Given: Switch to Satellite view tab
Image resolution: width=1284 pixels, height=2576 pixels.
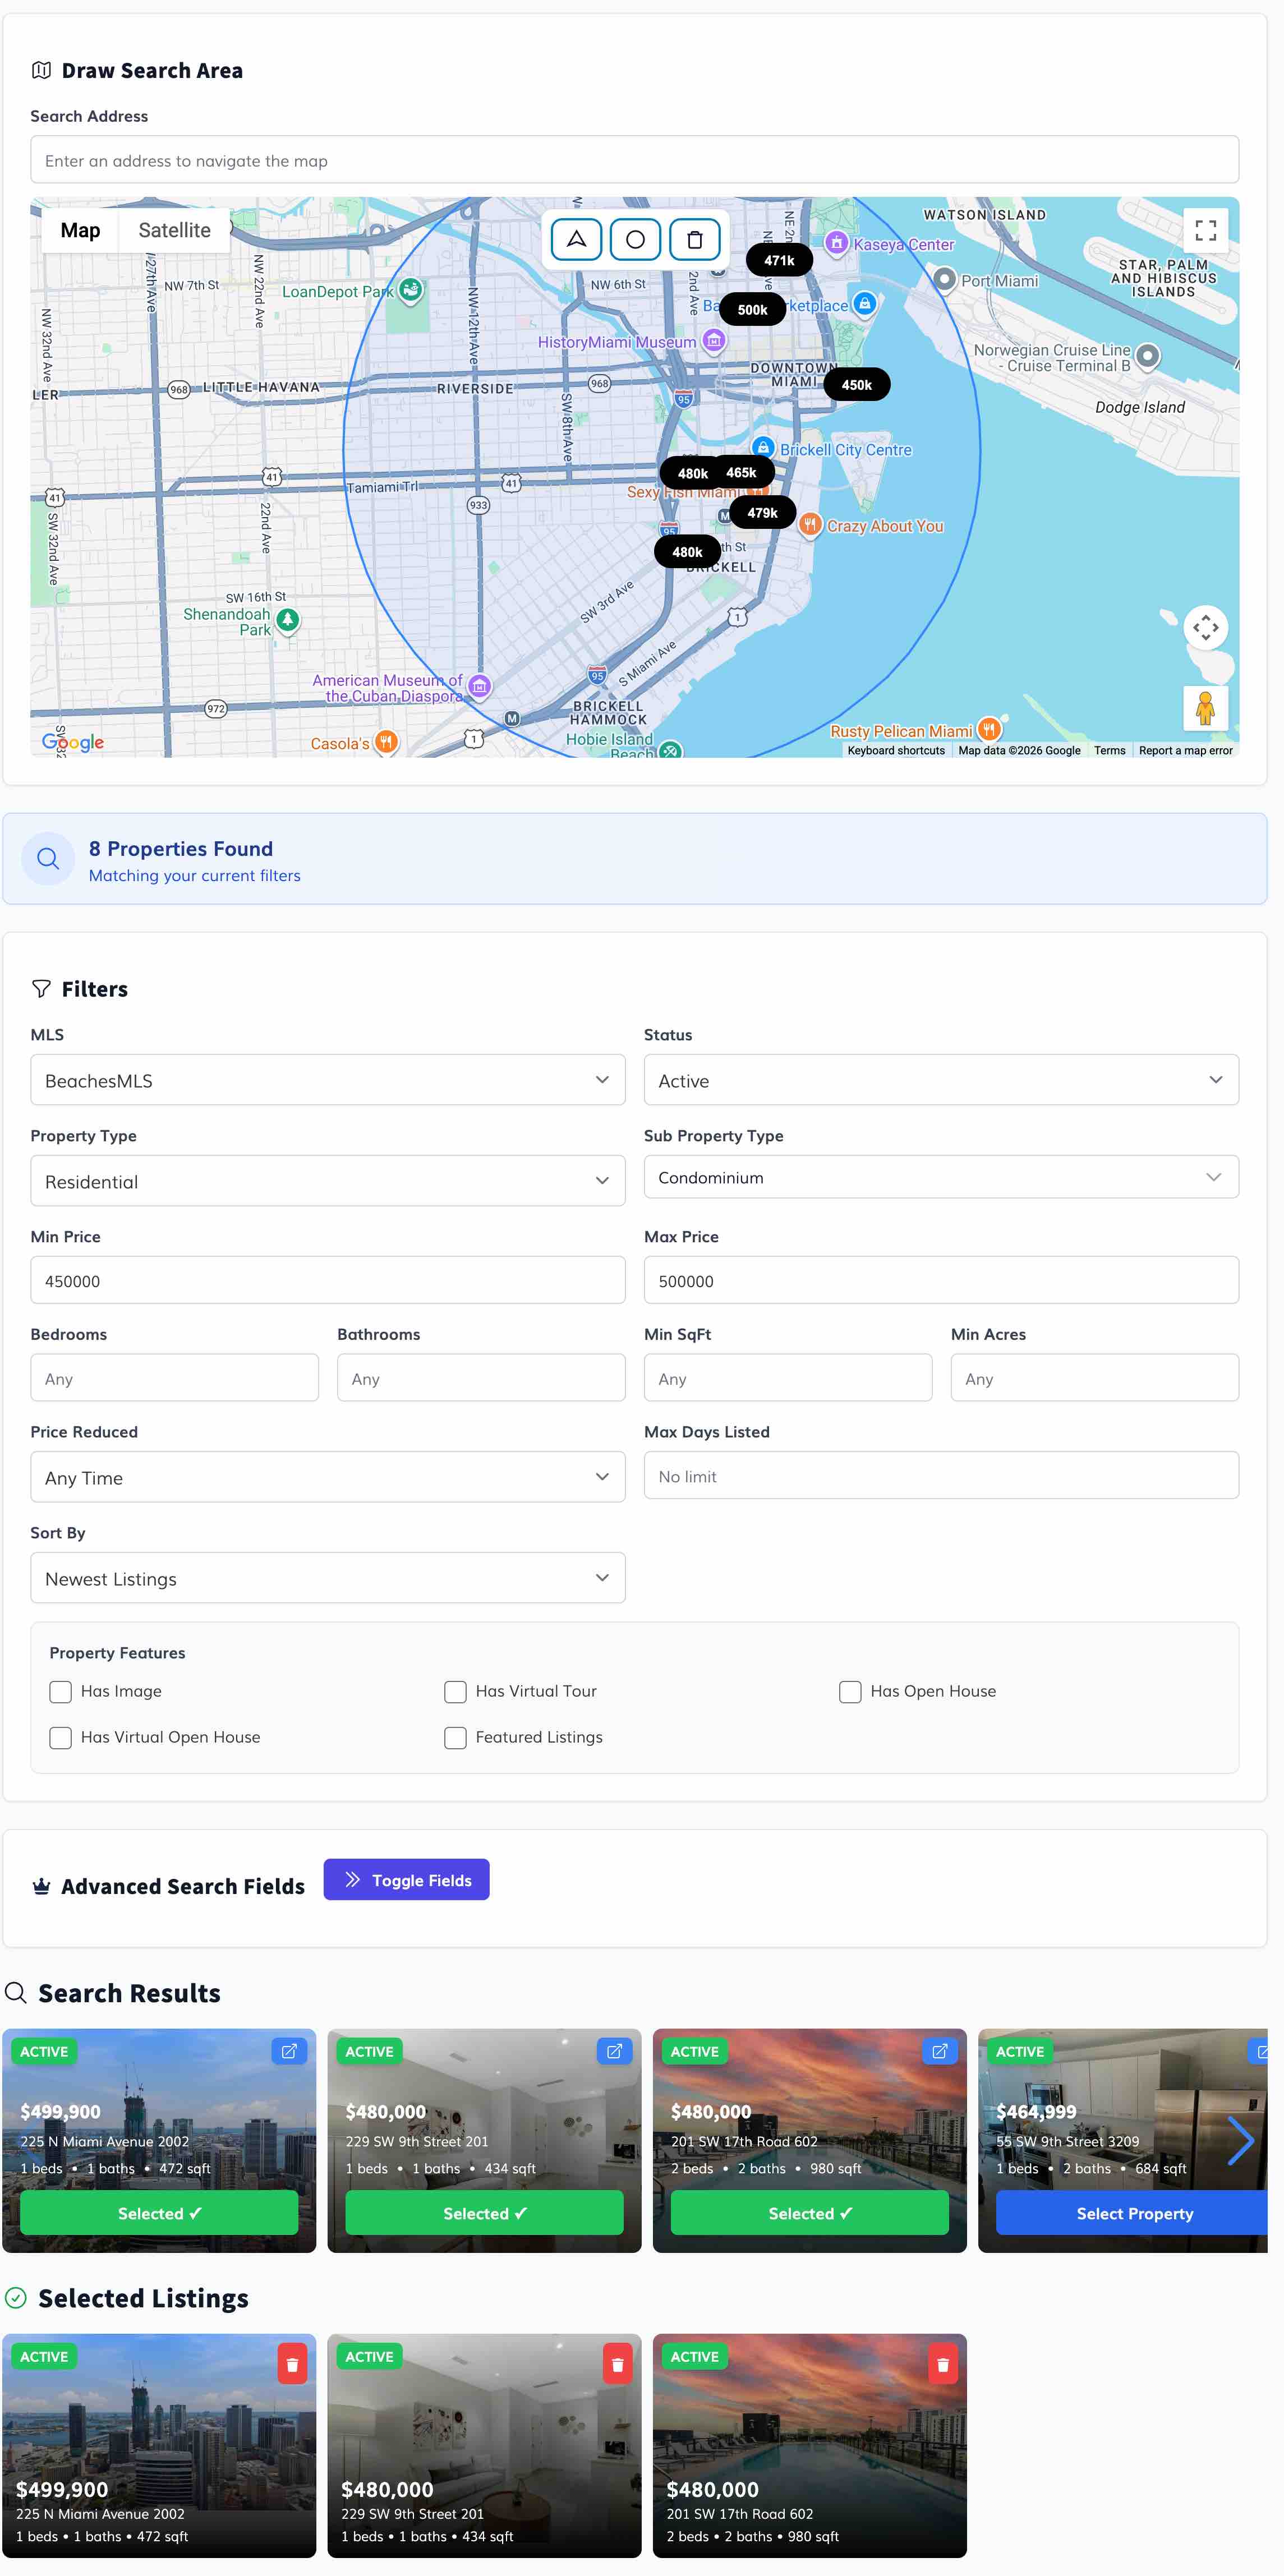Looking at the screenshot, I should coord(174,230).
